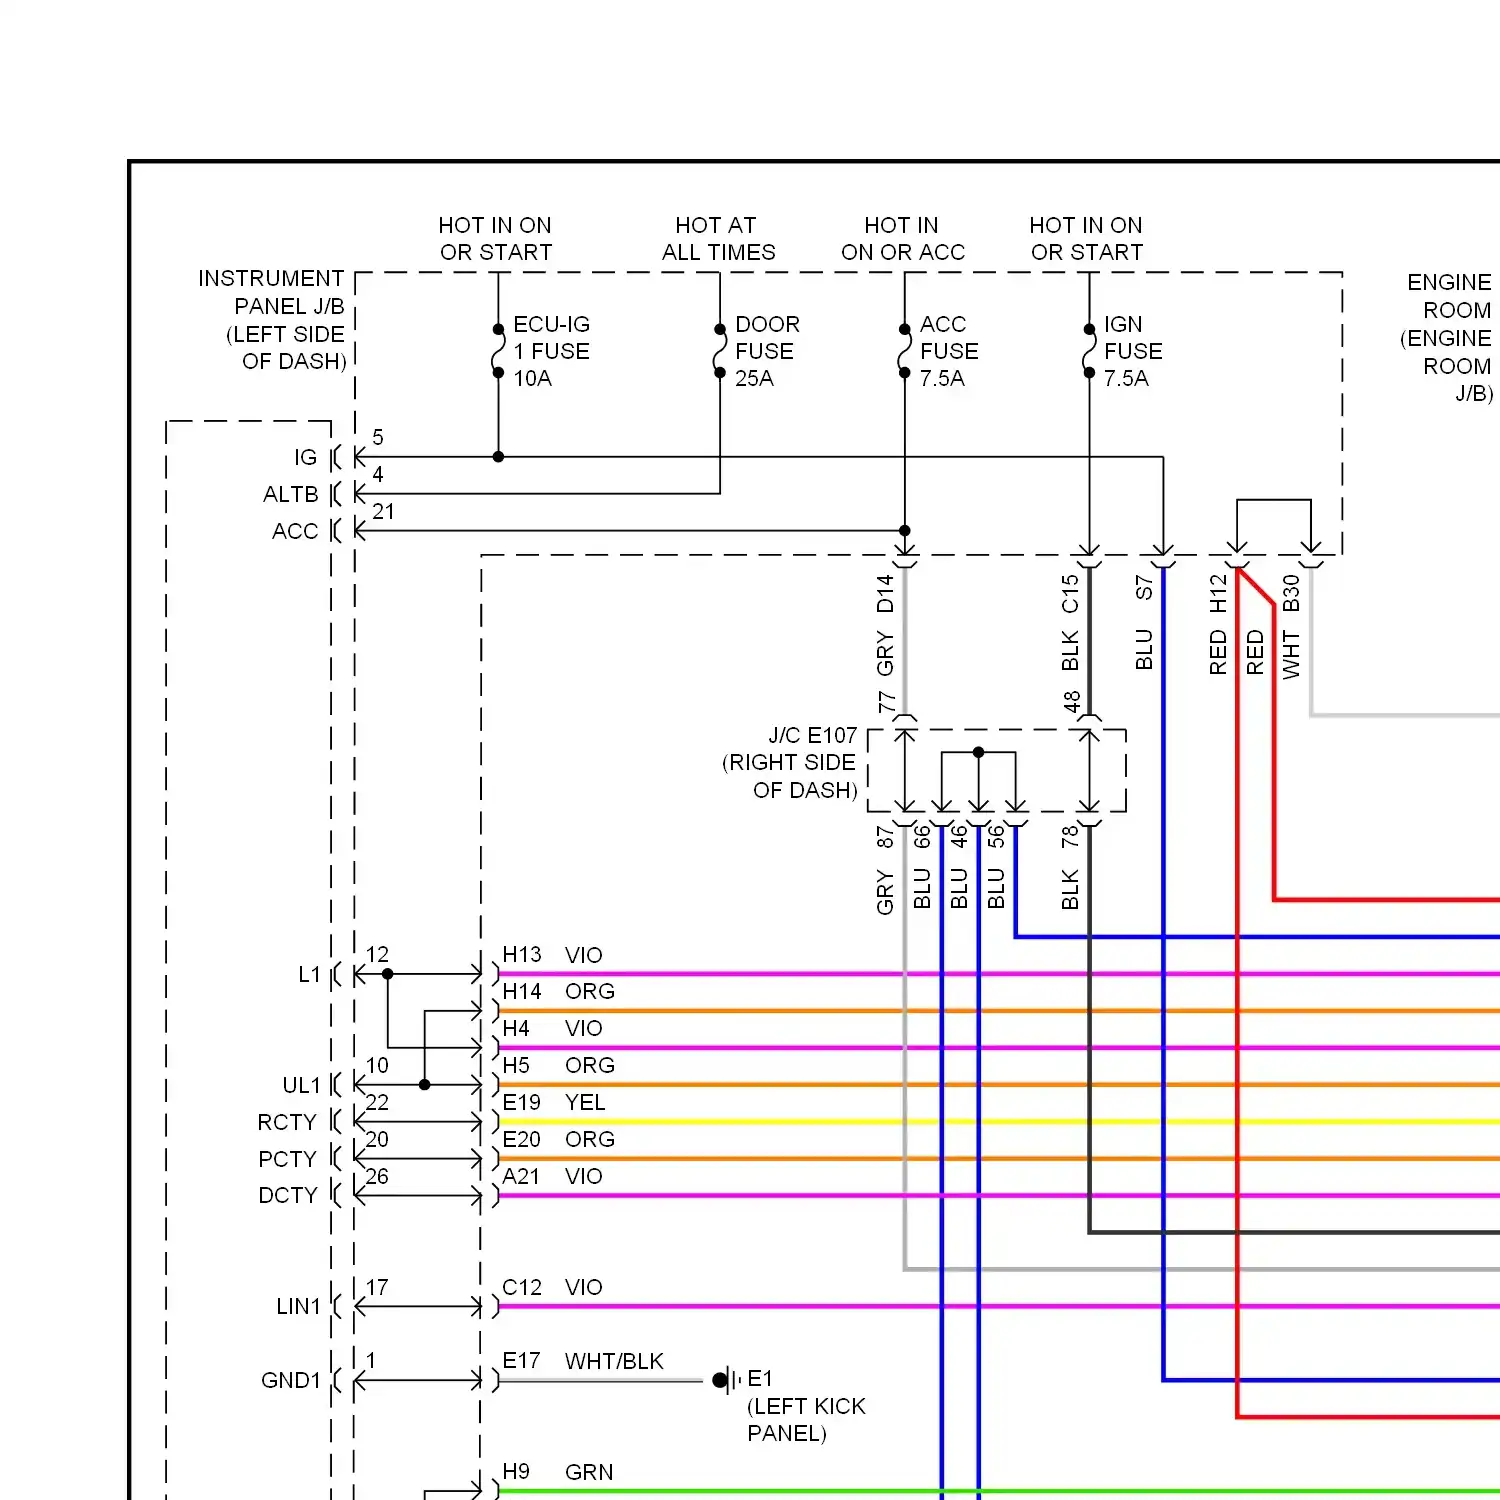1500x1500 pixels.
Task: Click the ACC terminal label on left
Action: click(x=295, y=532)
